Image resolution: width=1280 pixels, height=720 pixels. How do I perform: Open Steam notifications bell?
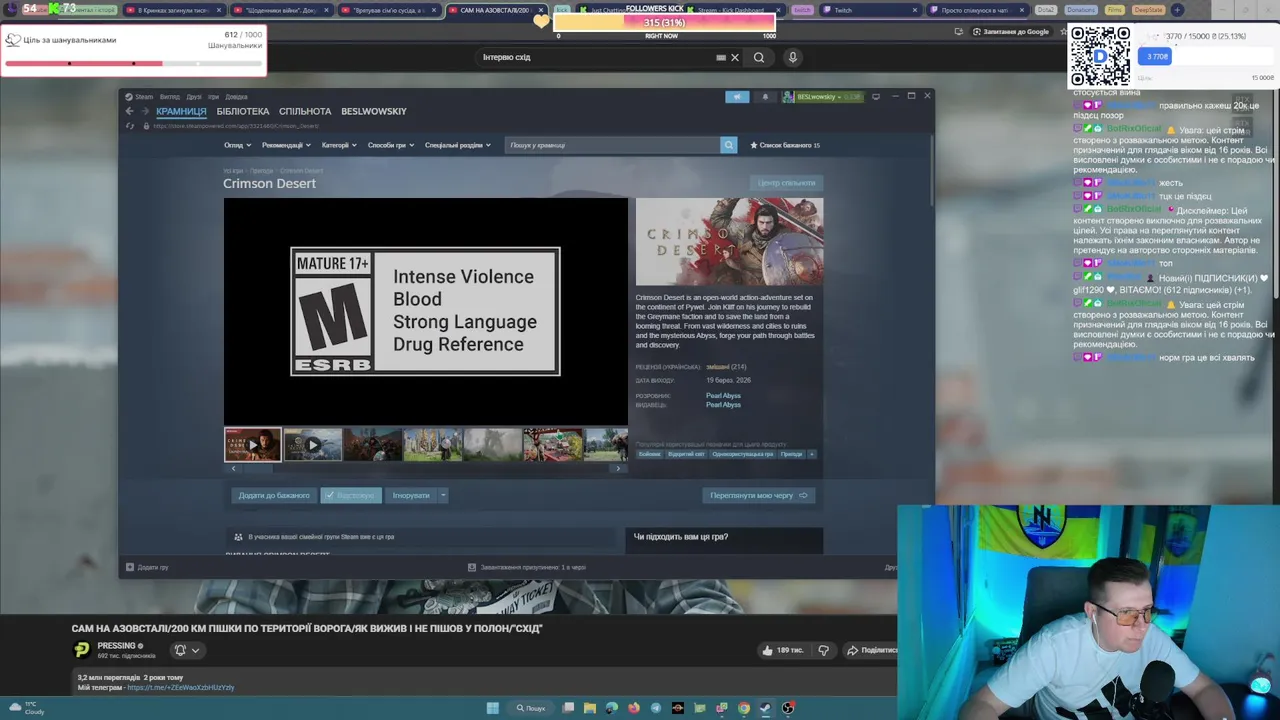click(x=765, y=97)
